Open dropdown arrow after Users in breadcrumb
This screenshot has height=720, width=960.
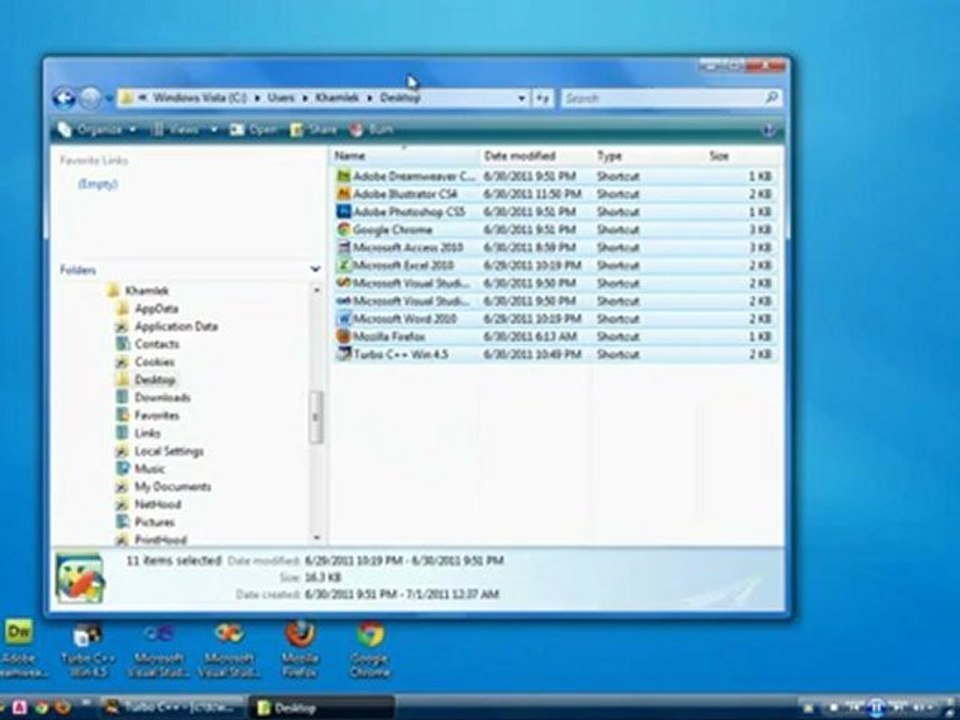[x=305, y=98]
